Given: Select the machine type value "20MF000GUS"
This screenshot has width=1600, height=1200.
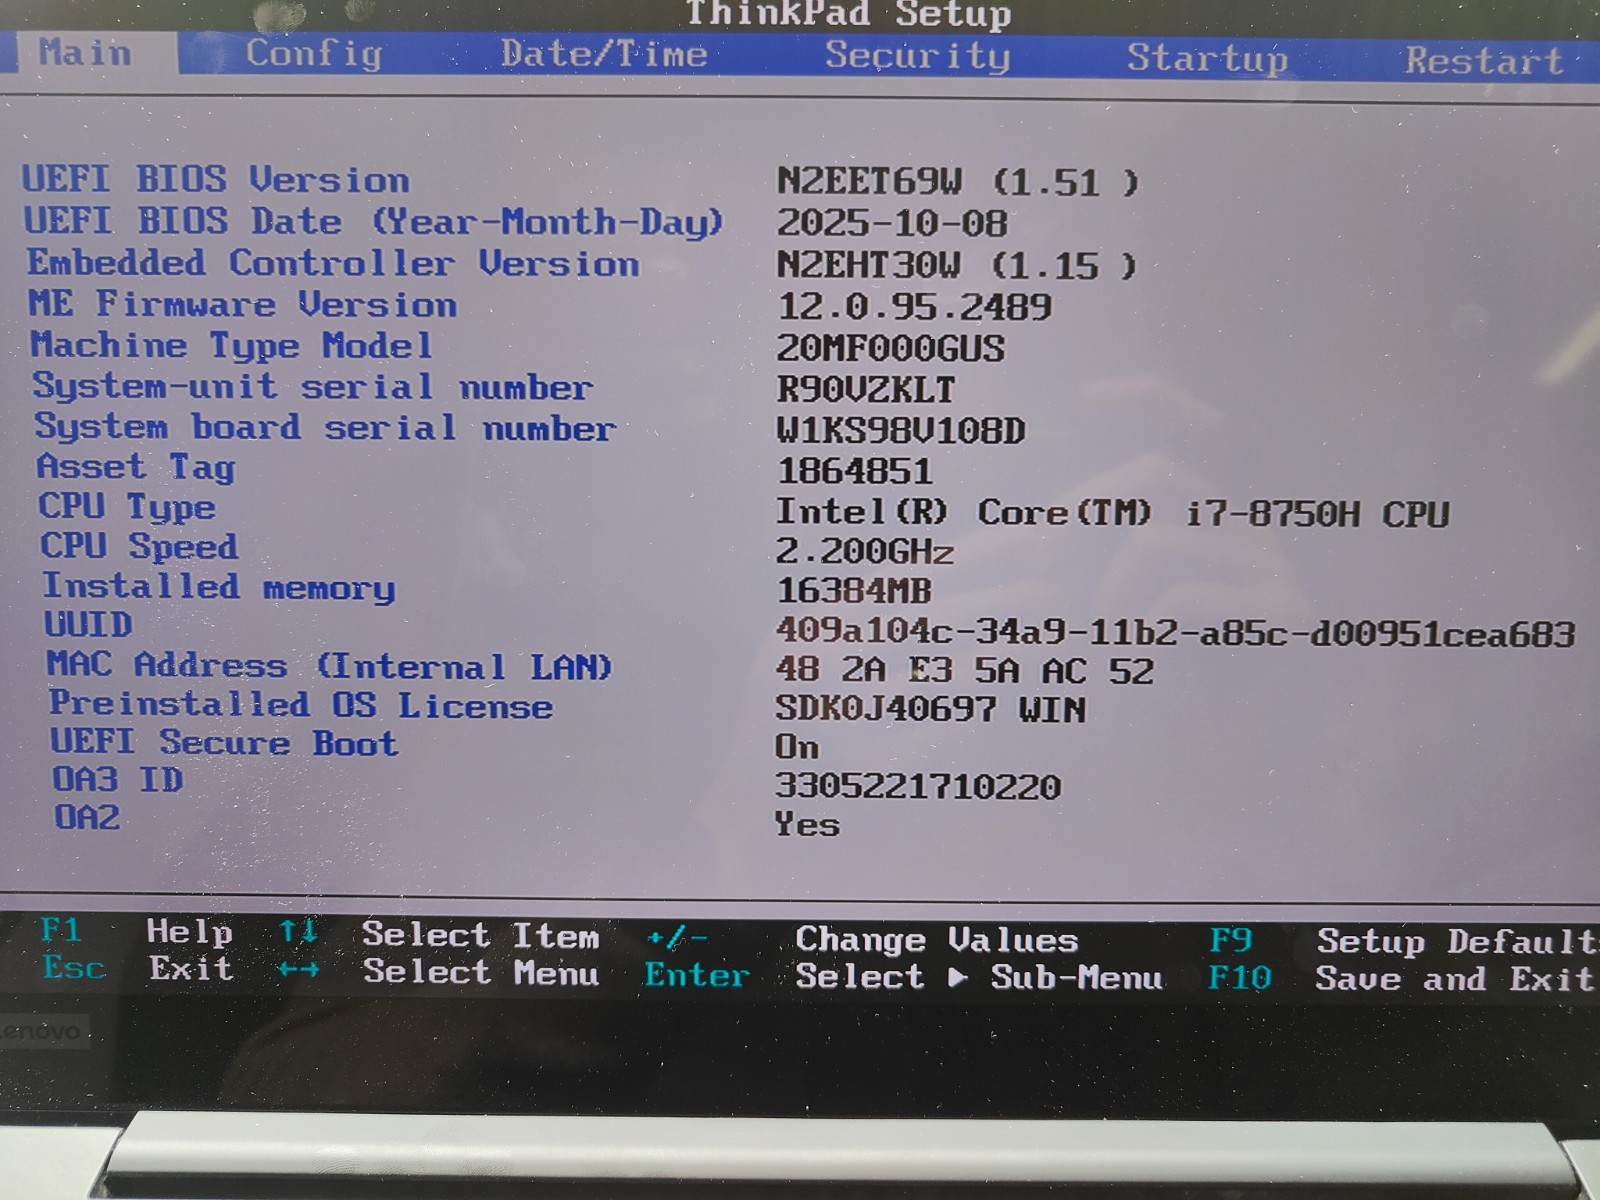Looking at the screenshot, I should (x=890, y=348).
